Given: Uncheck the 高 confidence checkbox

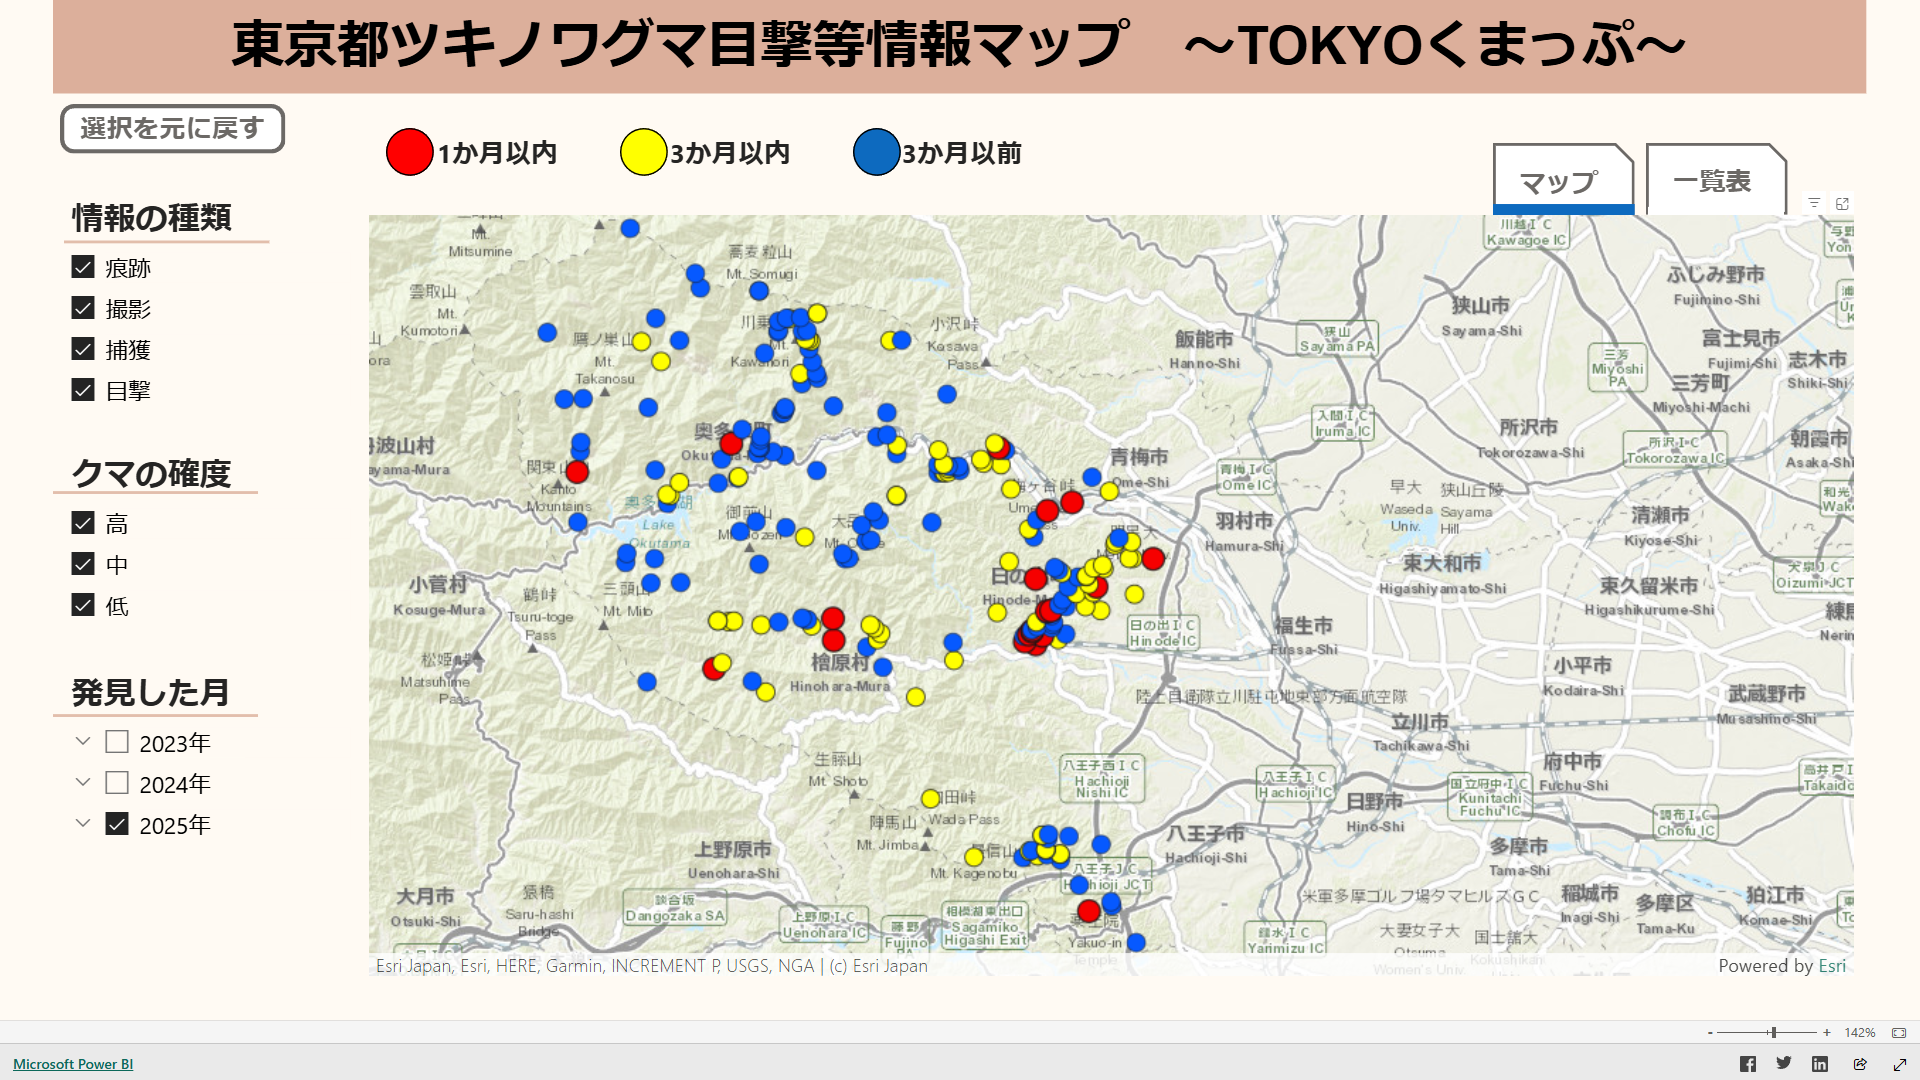Looking at the screenshot, I should click(83, 523).
